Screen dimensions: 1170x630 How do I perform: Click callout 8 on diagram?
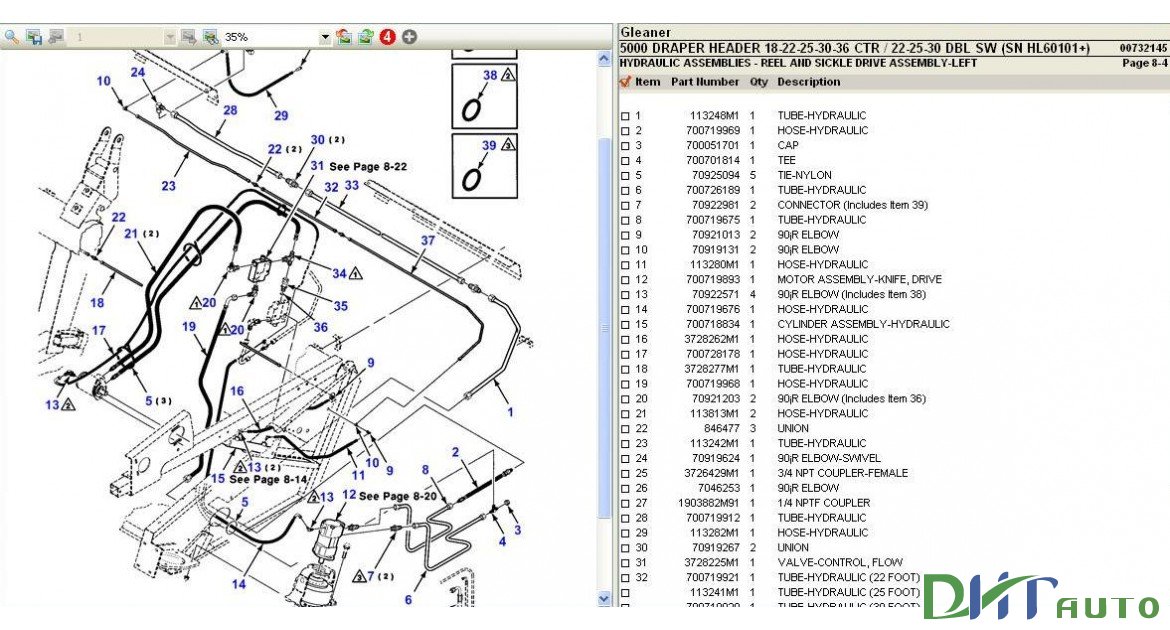point(425,470)
